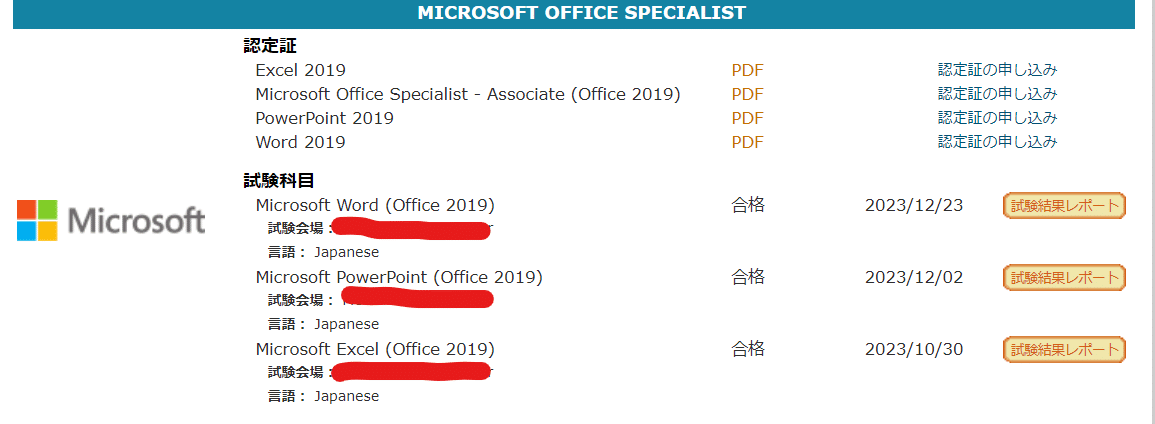Click the 2023/12/23 exam date
Screen dimensions: 1155x424
(x=914, y=206)
